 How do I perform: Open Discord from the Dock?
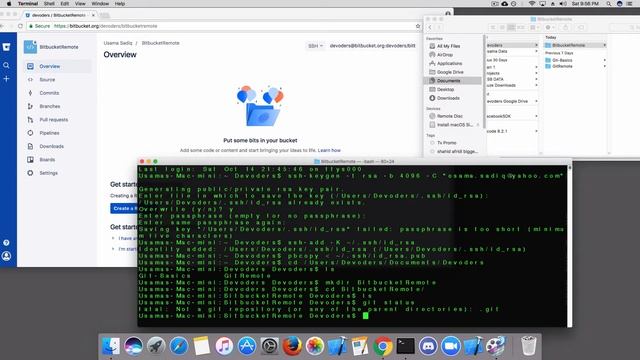point(428,346)
